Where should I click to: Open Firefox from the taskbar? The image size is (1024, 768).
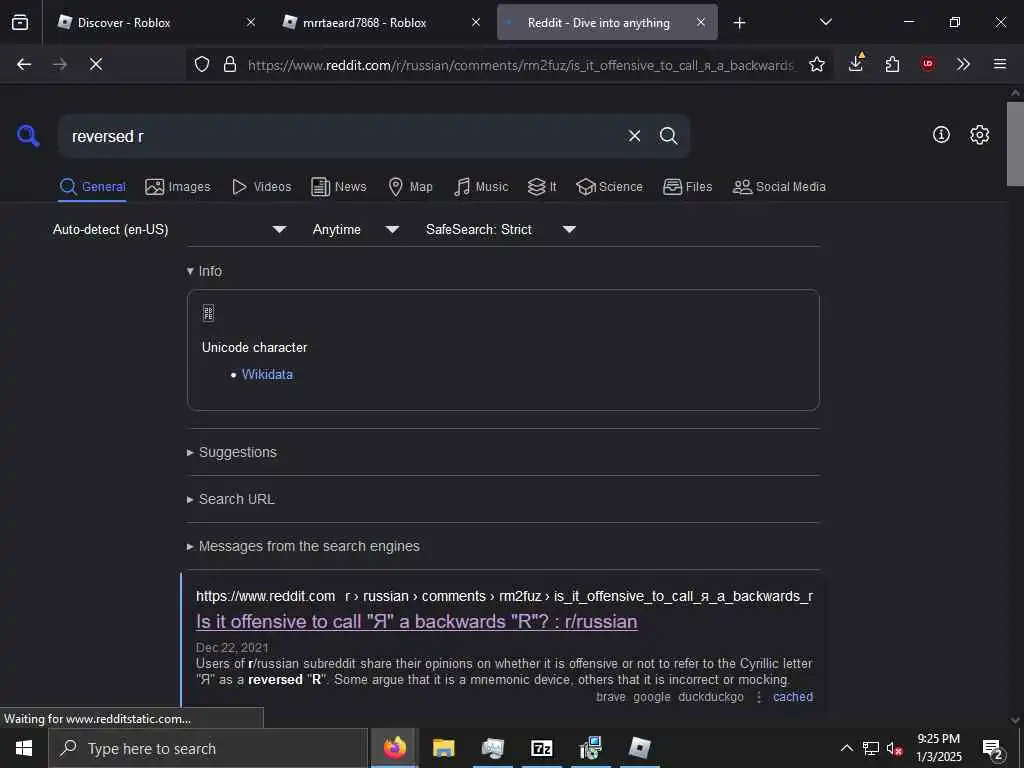(394, 748)
